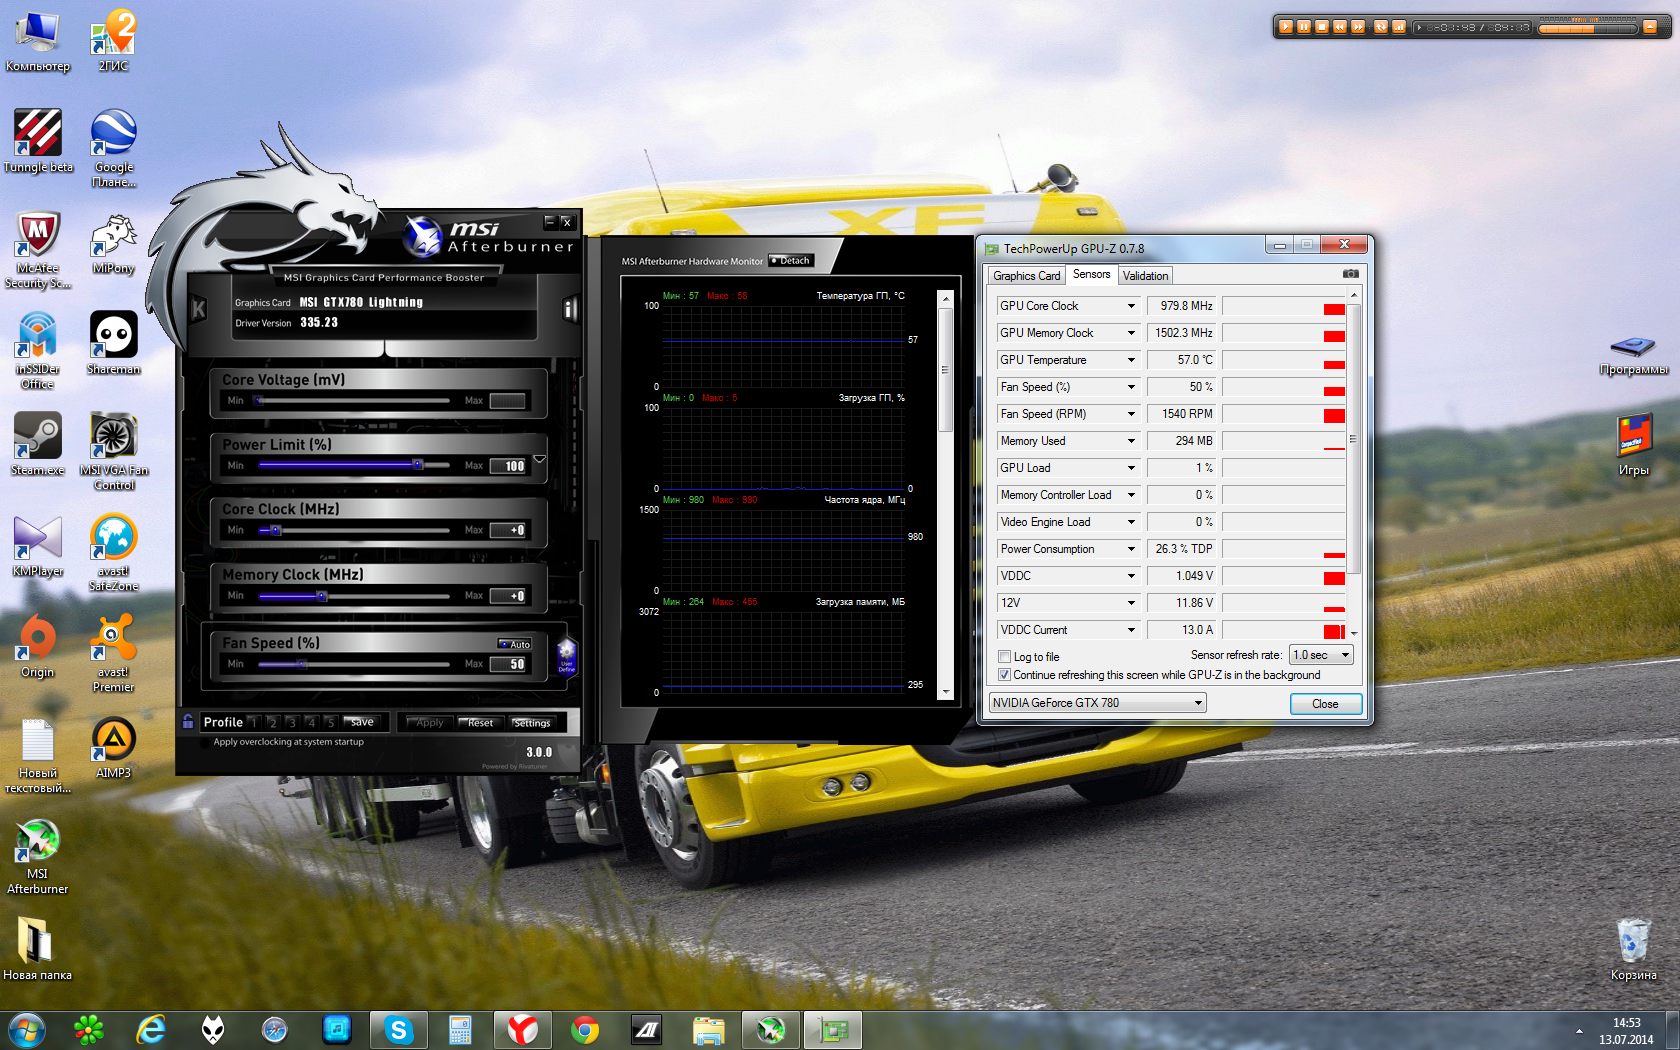The height and width of the screenshot is (1050, 1680).
Task: Open the Fan Speed (RPM) sensor dropdown
Action: (1131, 414)
